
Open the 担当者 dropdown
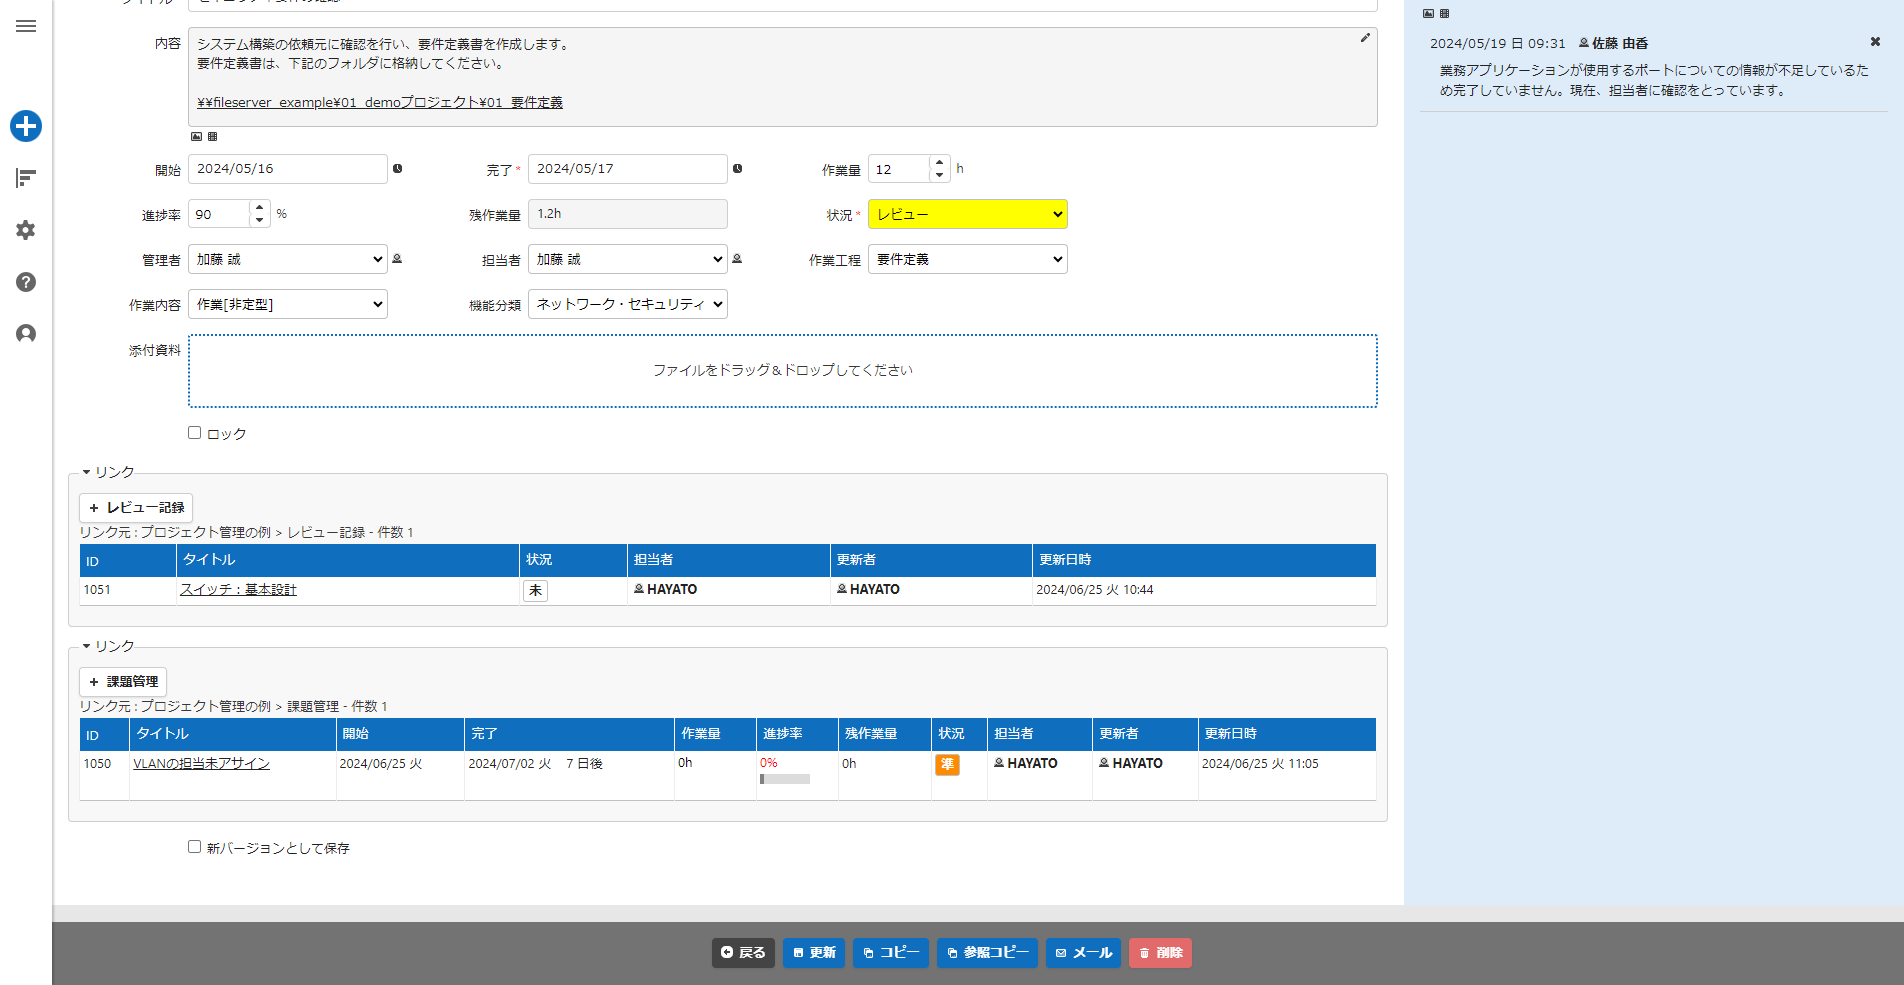click(627, 259)
